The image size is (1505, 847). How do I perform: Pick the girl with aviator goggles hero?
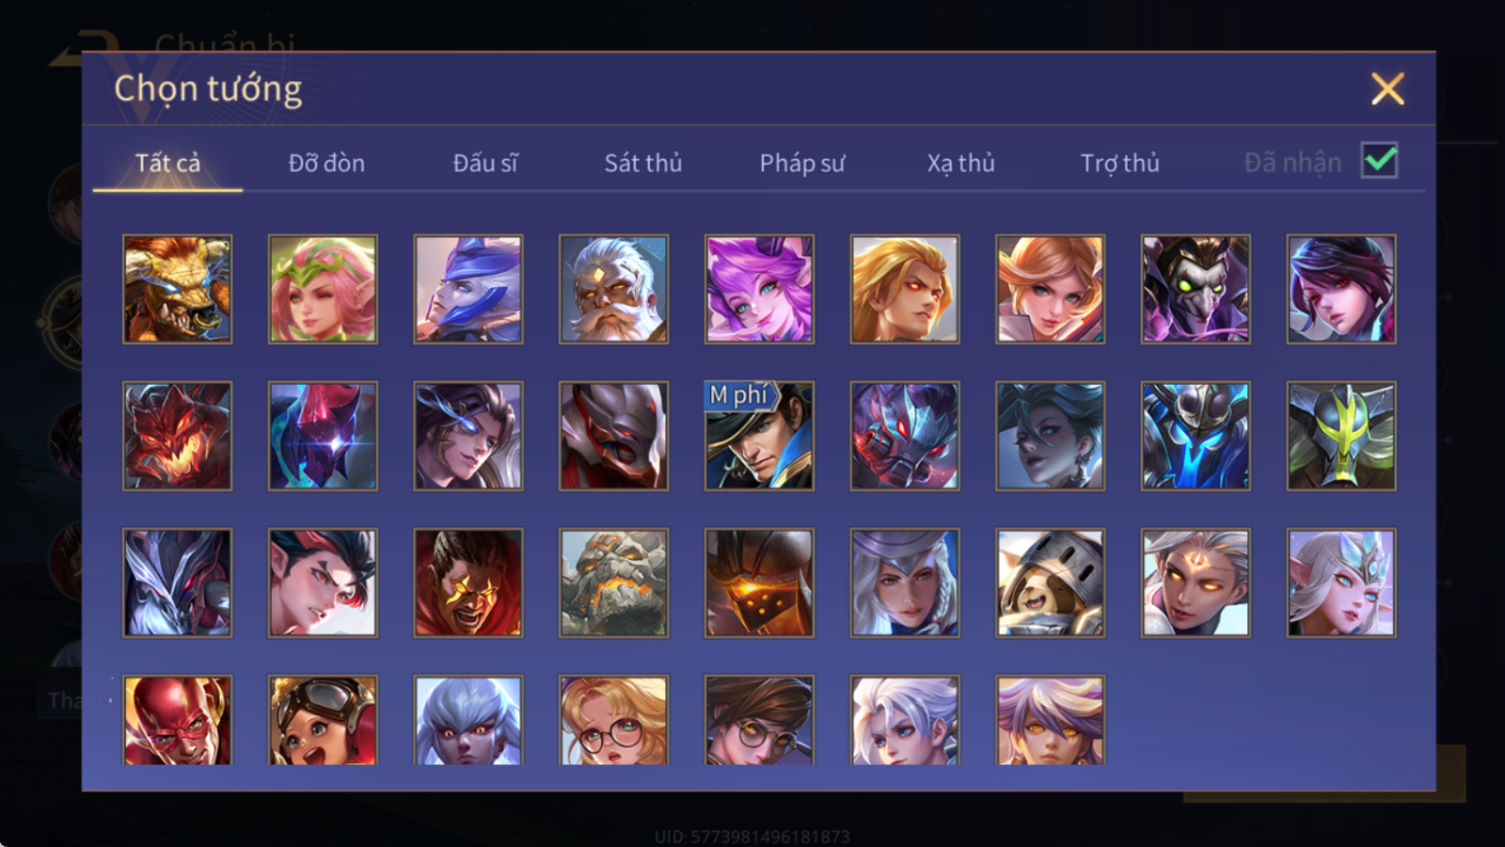click(323, 720)
